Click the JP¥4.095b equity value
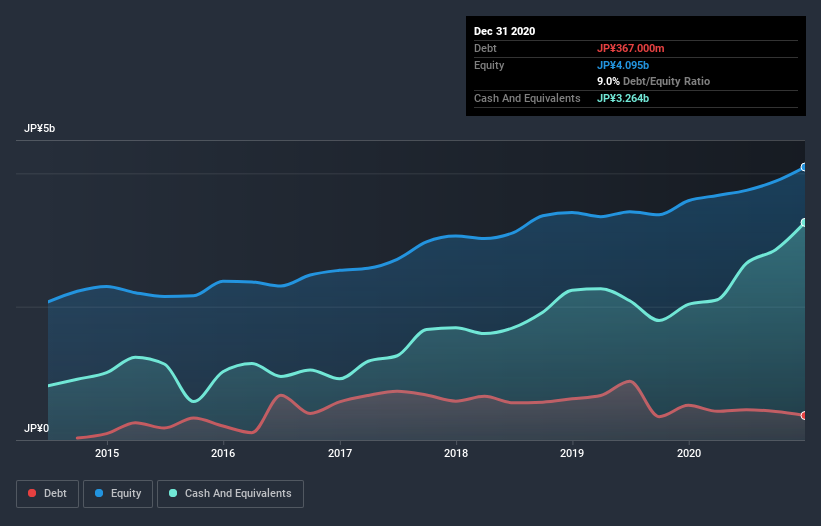Screen dimensions: 821x526 [x=623, y=65]
